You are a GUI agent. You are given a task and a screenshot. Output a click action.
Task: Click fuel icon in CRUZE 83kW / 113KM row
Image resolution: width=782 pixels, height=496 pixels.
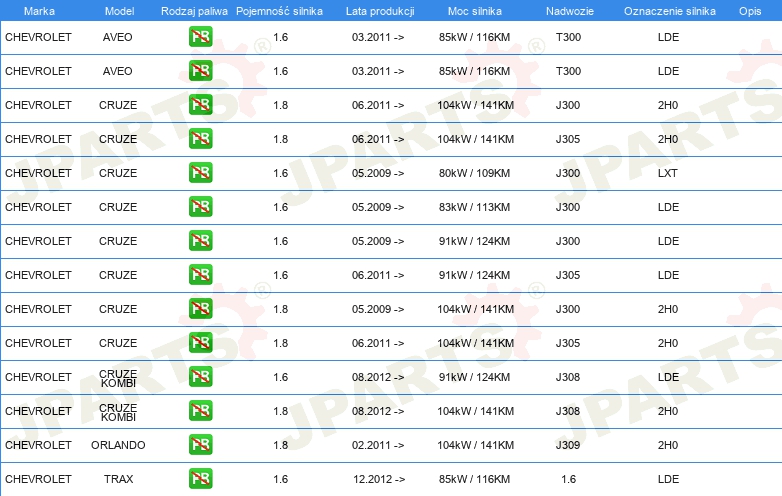coord(200,206)
